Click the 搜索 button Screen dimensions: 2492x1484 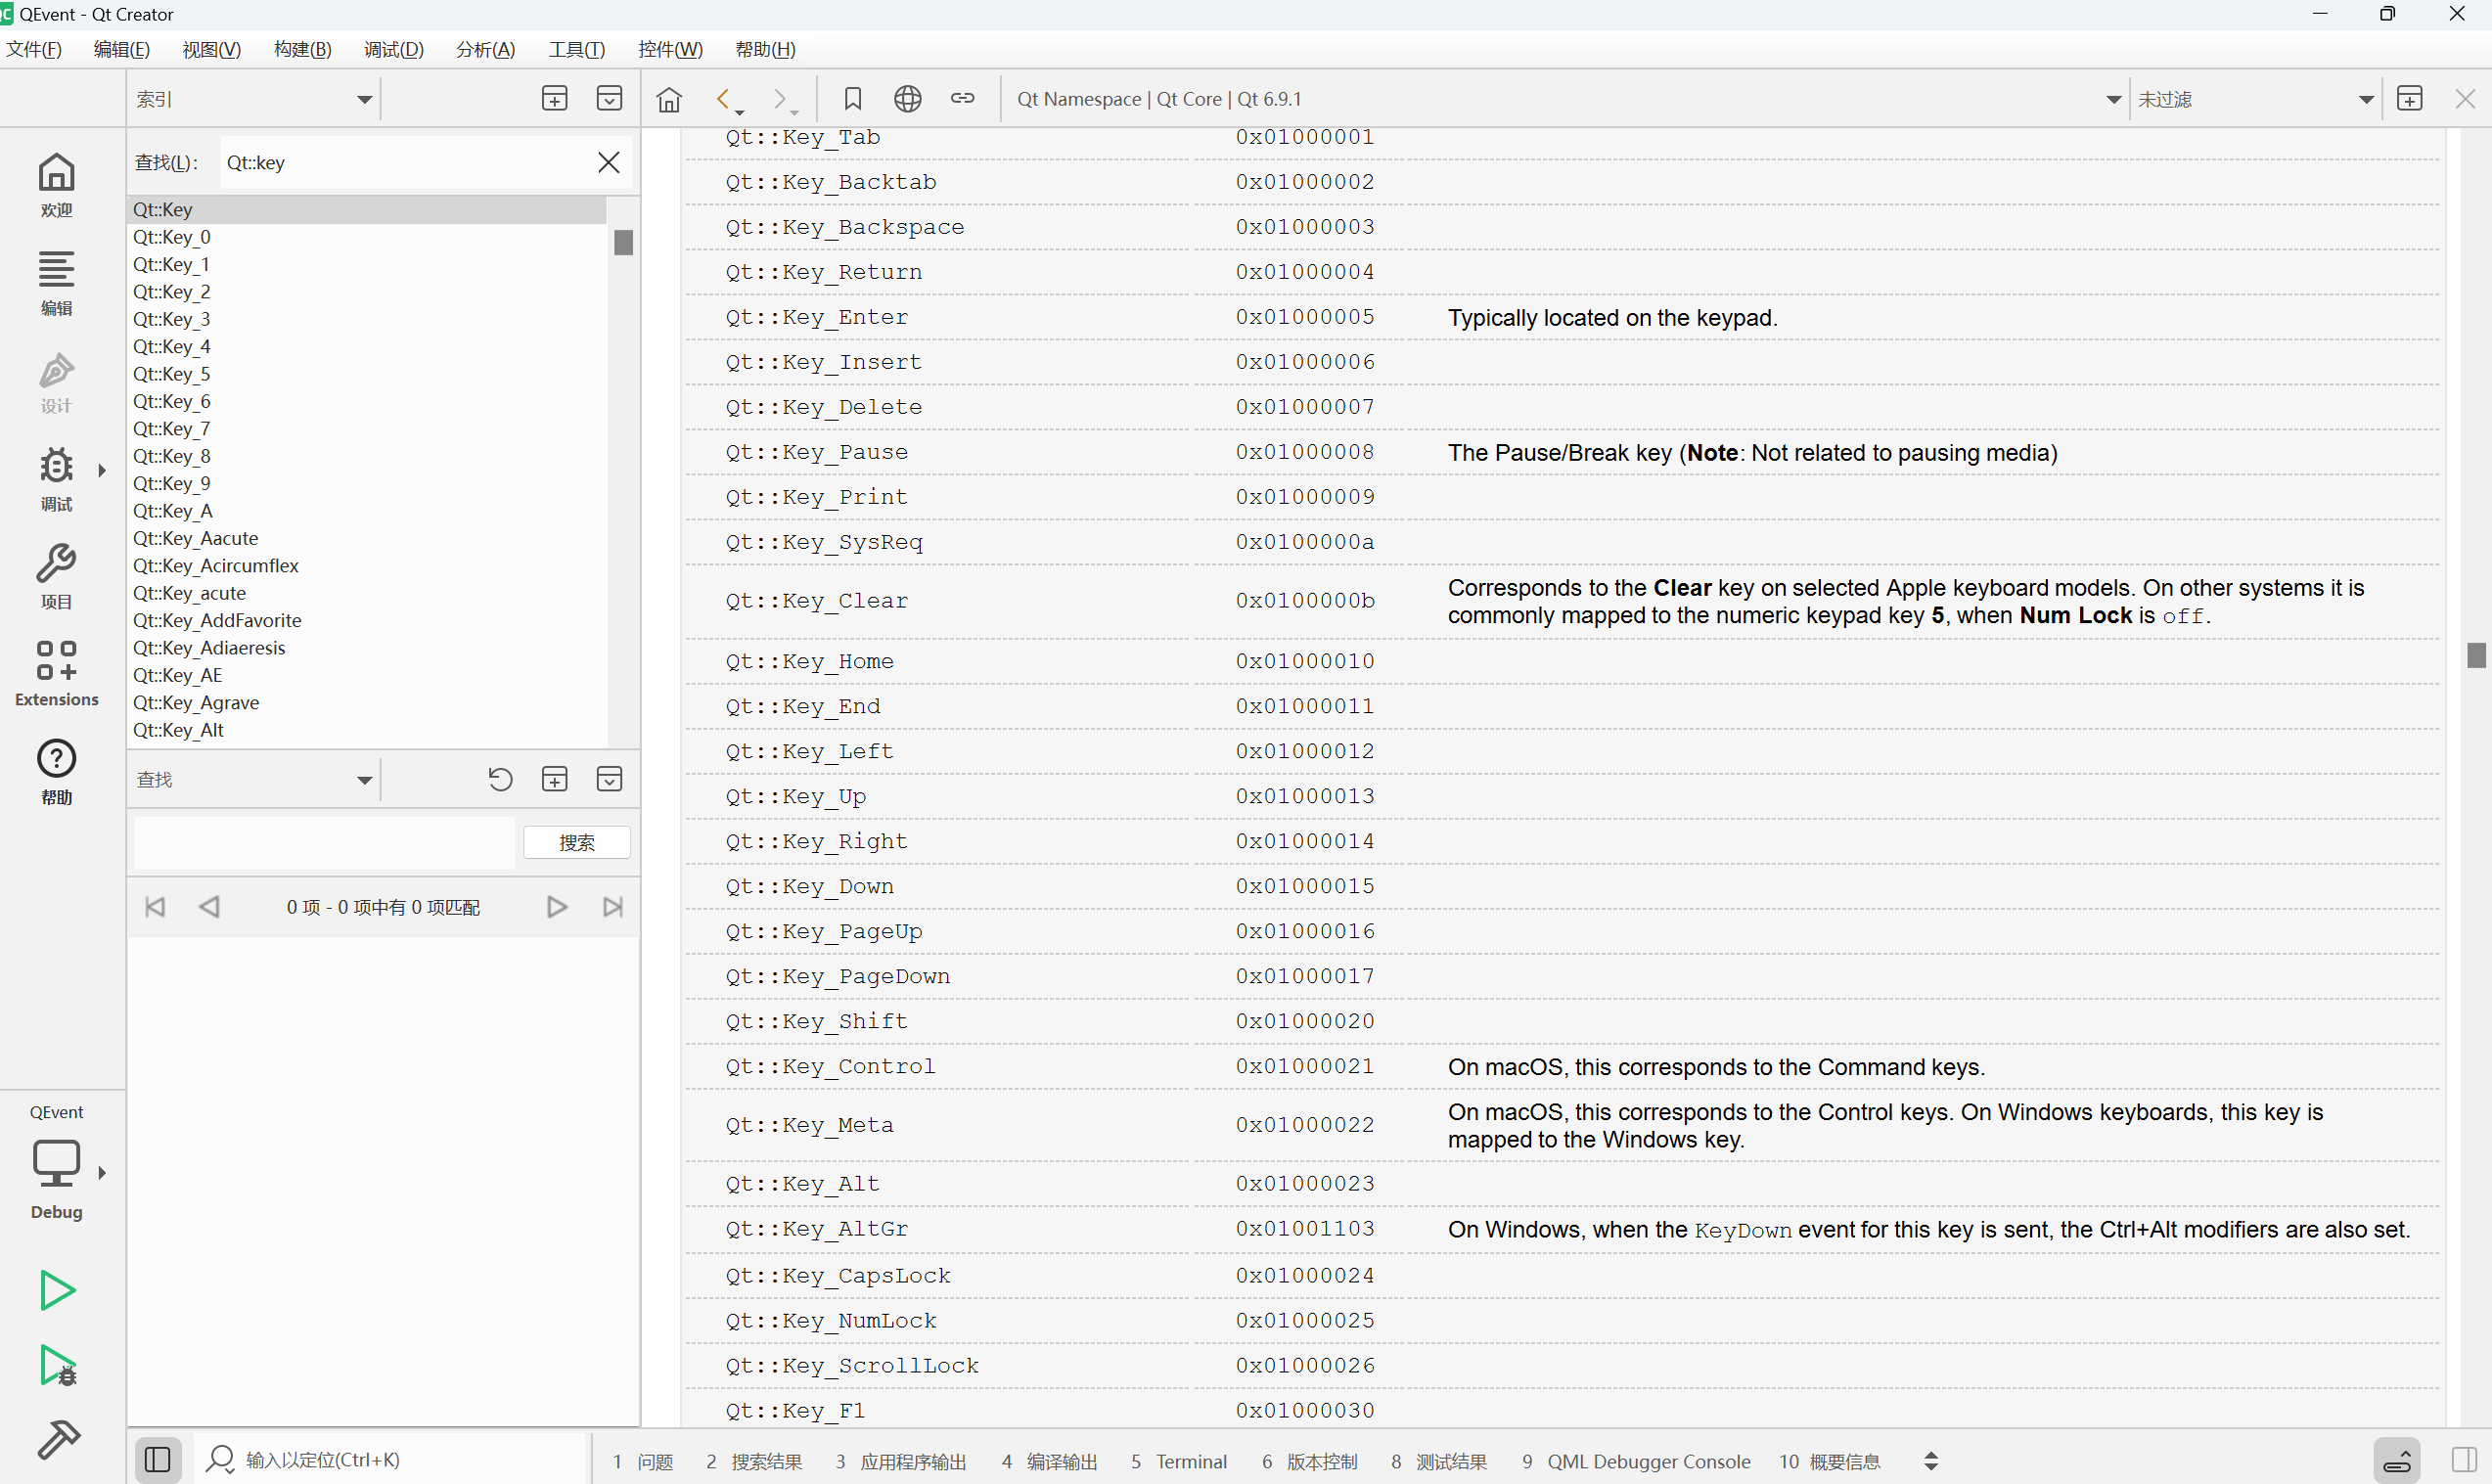click(x=576, y=842)
